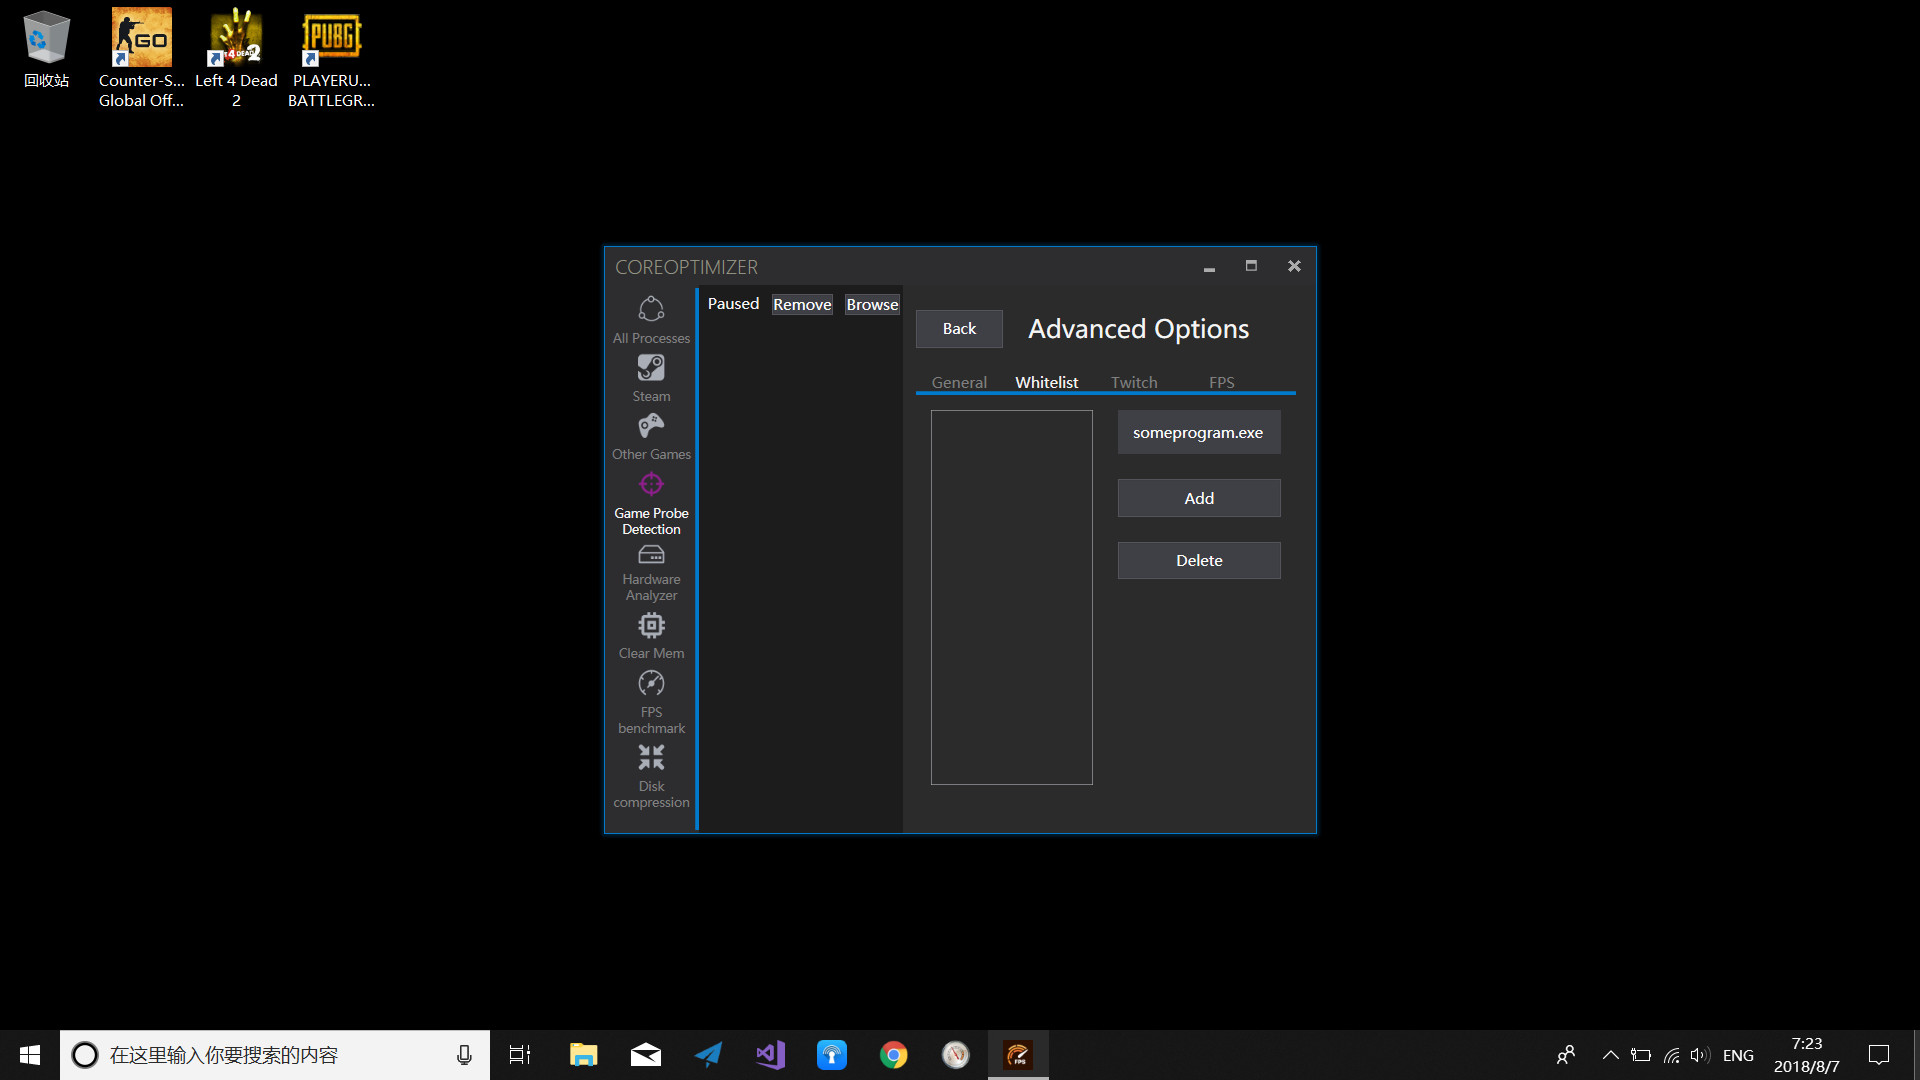Click the Browse button
Viewport: 1920px width, 1080px height.
click(871, 304)
